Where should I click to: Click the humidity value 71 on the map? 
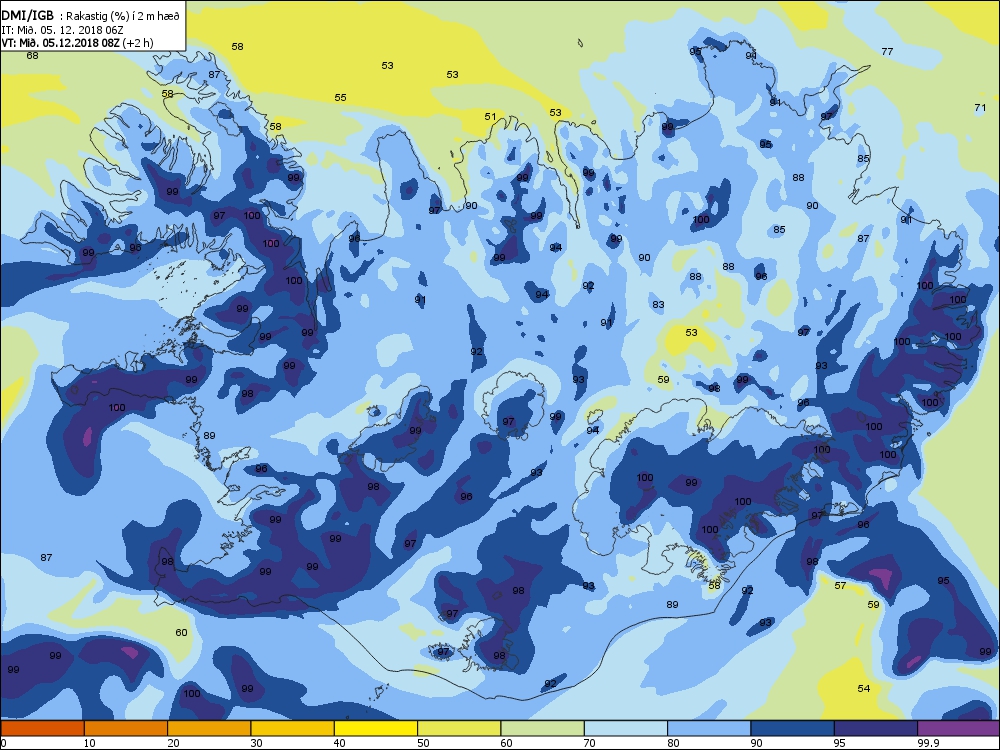[980, 108]
